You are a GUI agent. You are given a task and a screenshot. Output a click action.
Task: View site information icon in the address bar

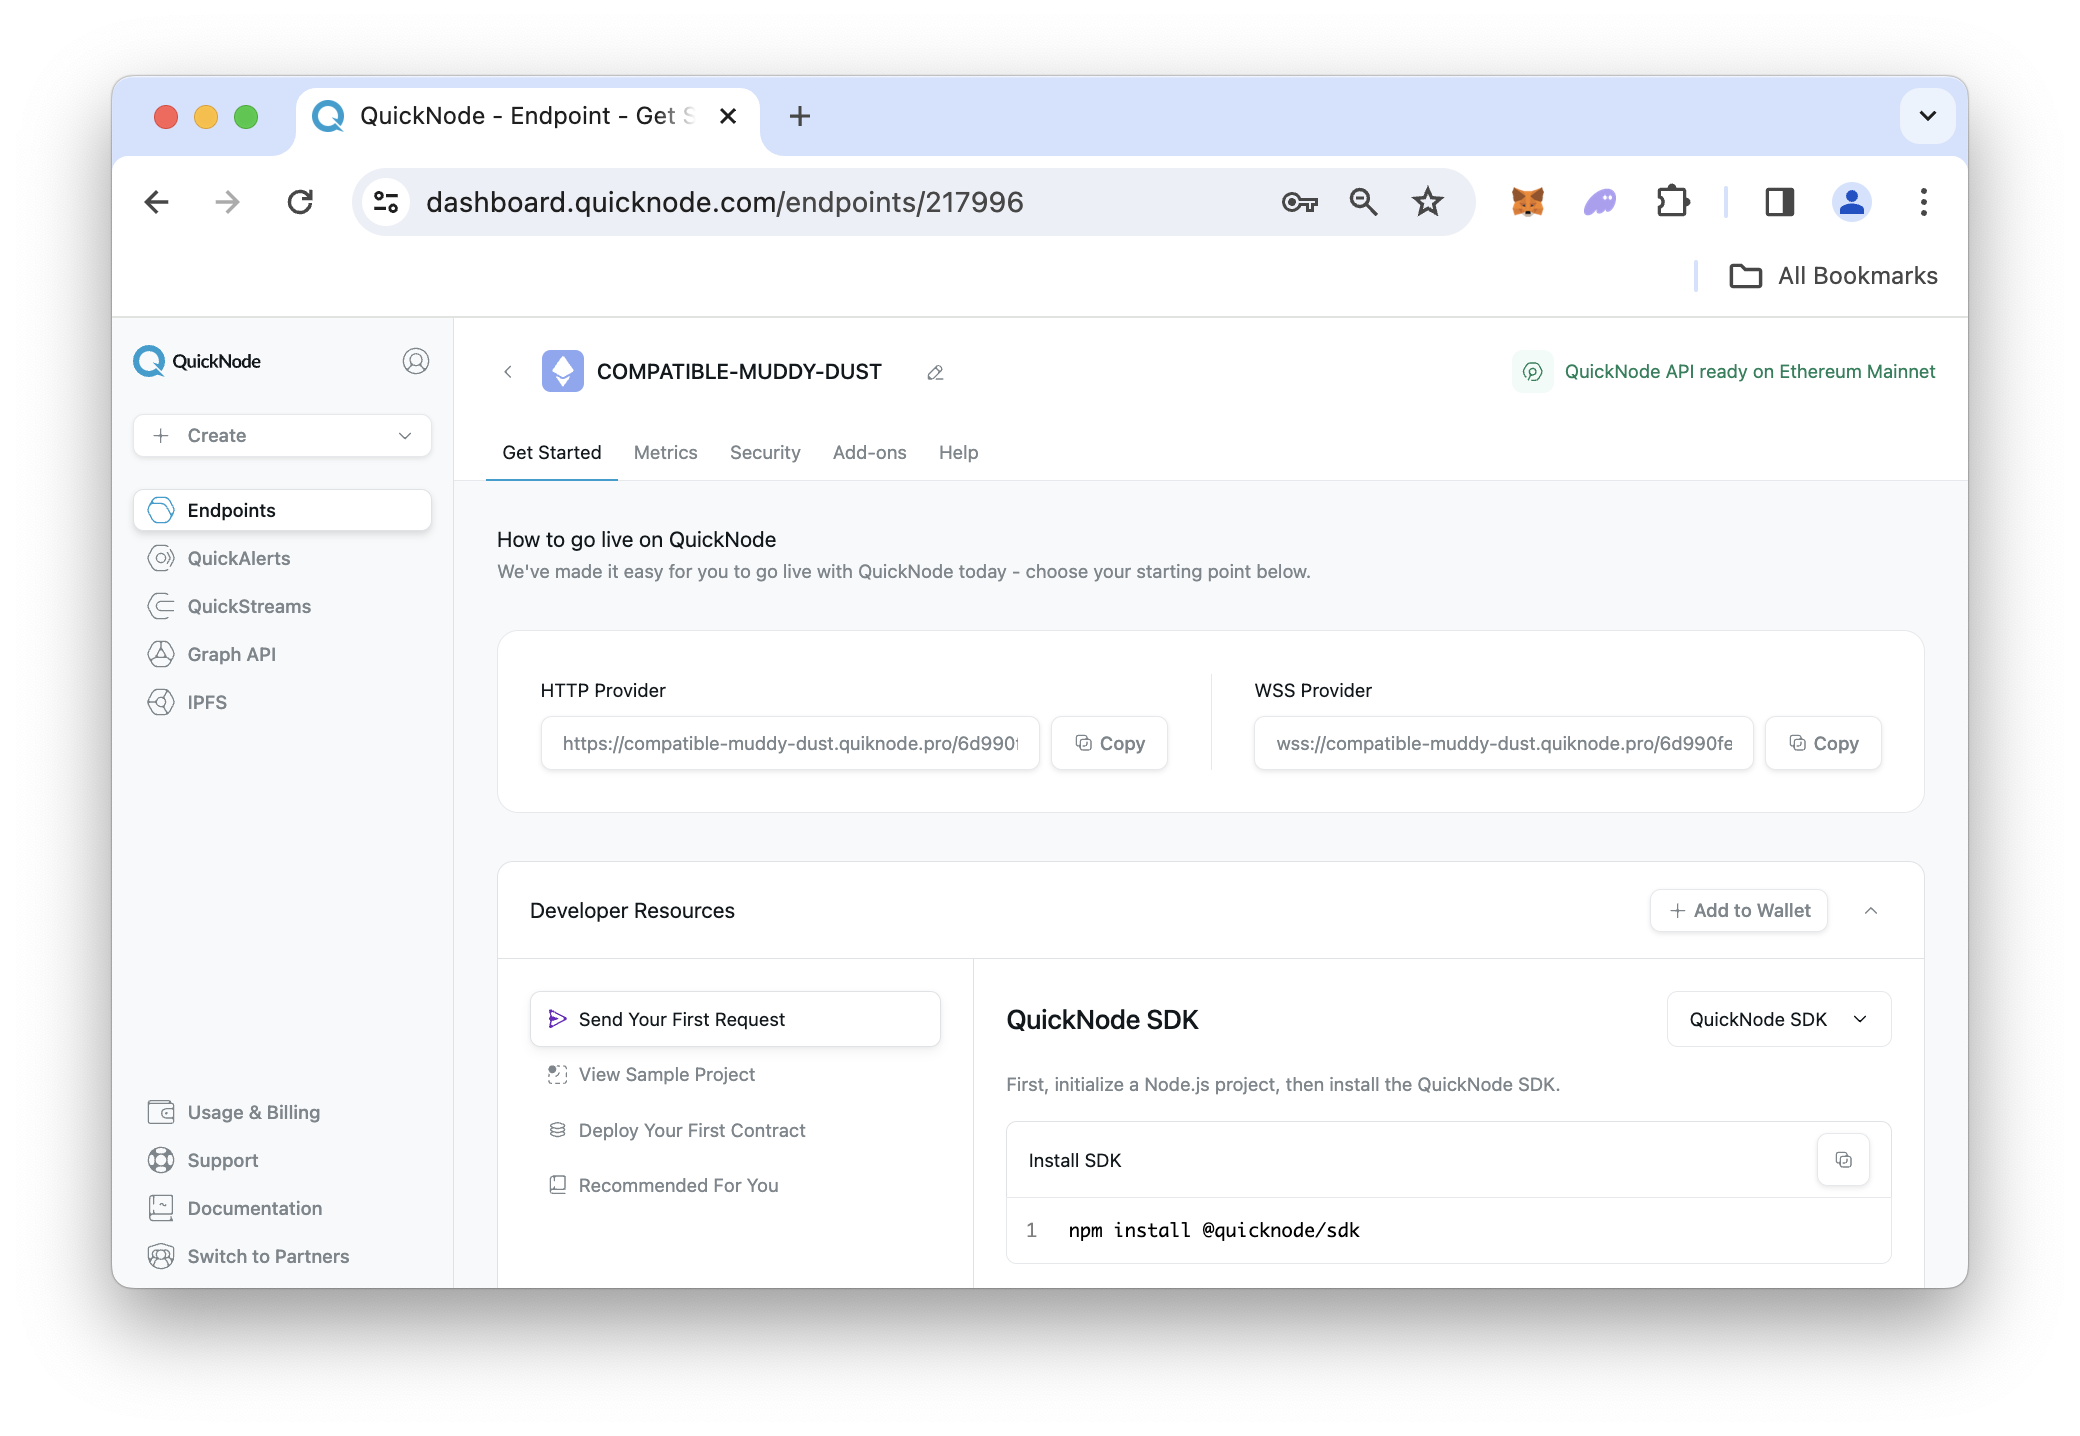pyautogui.click(x=386, y=202)
